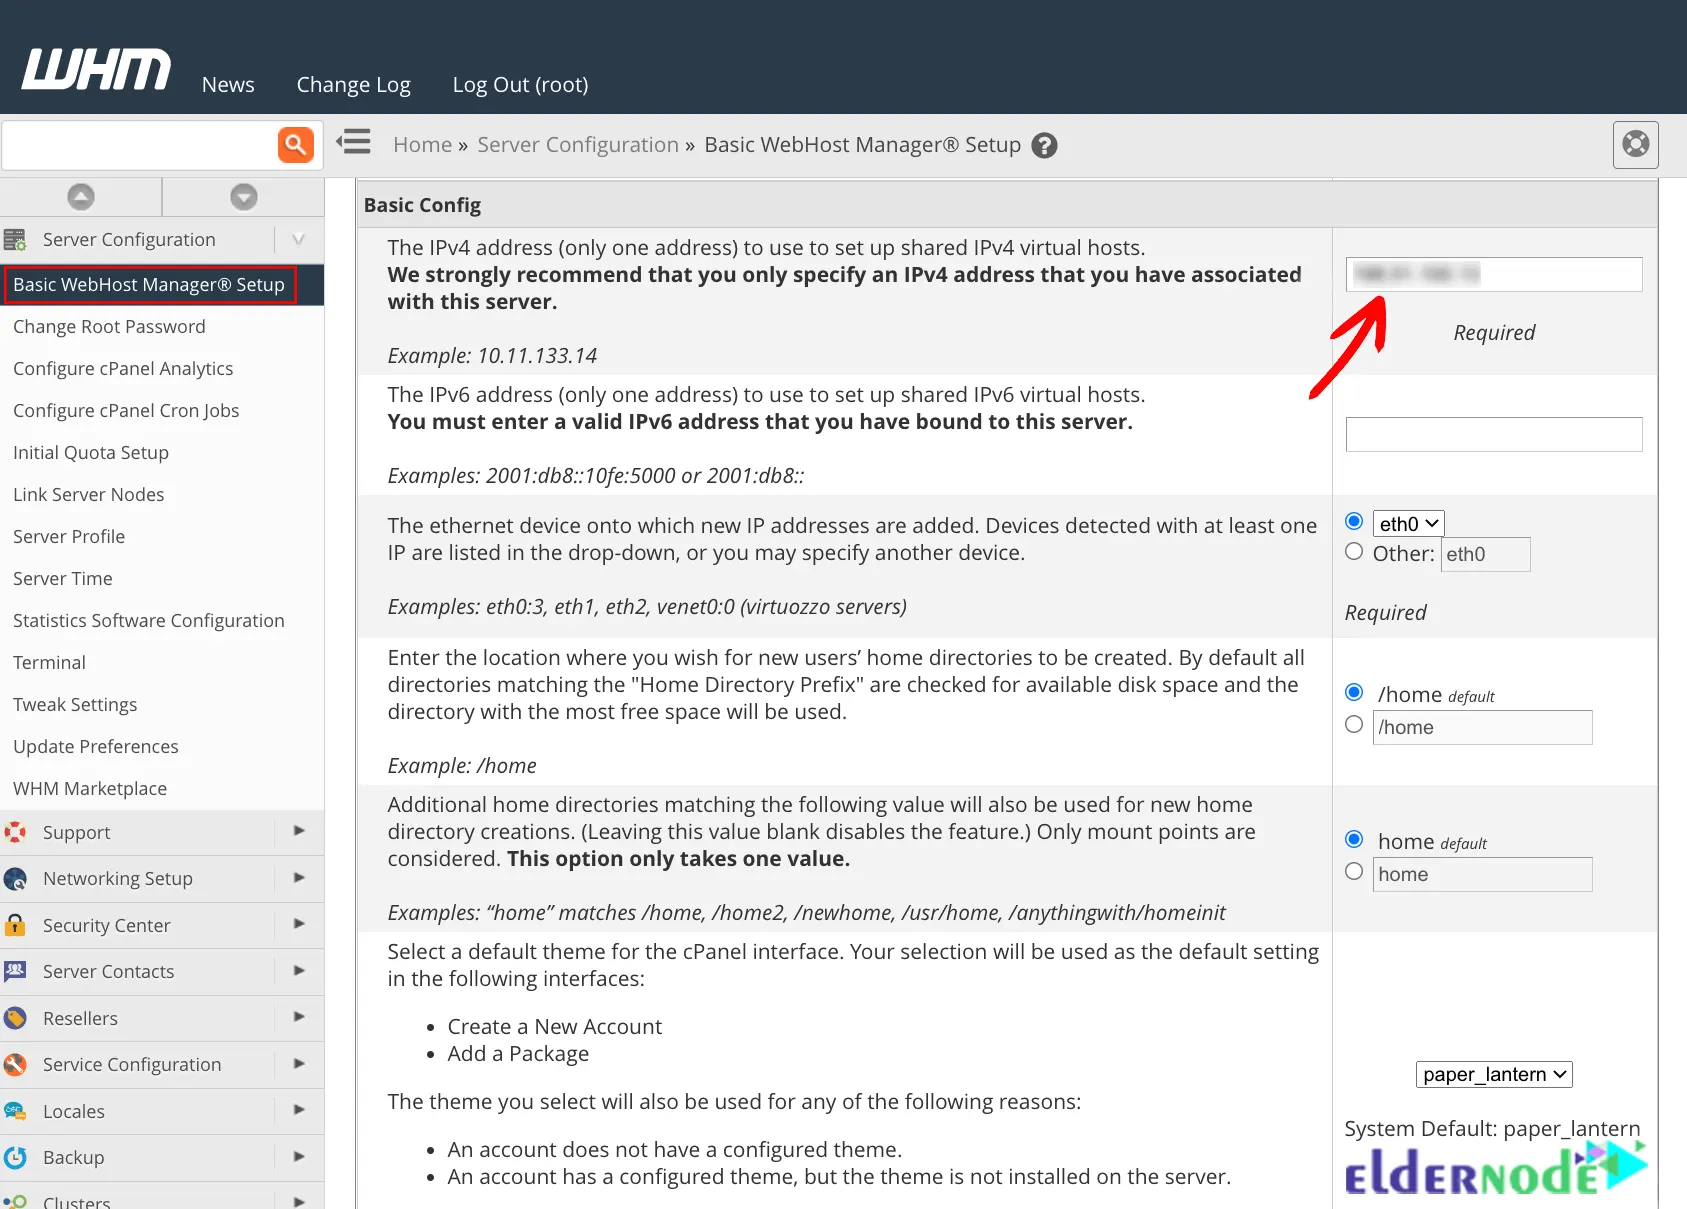Image resolution: width=1687 pixels, height=1209 pixels.
Task: Open Link Server Nodes
Action: (x=88, y=495)
